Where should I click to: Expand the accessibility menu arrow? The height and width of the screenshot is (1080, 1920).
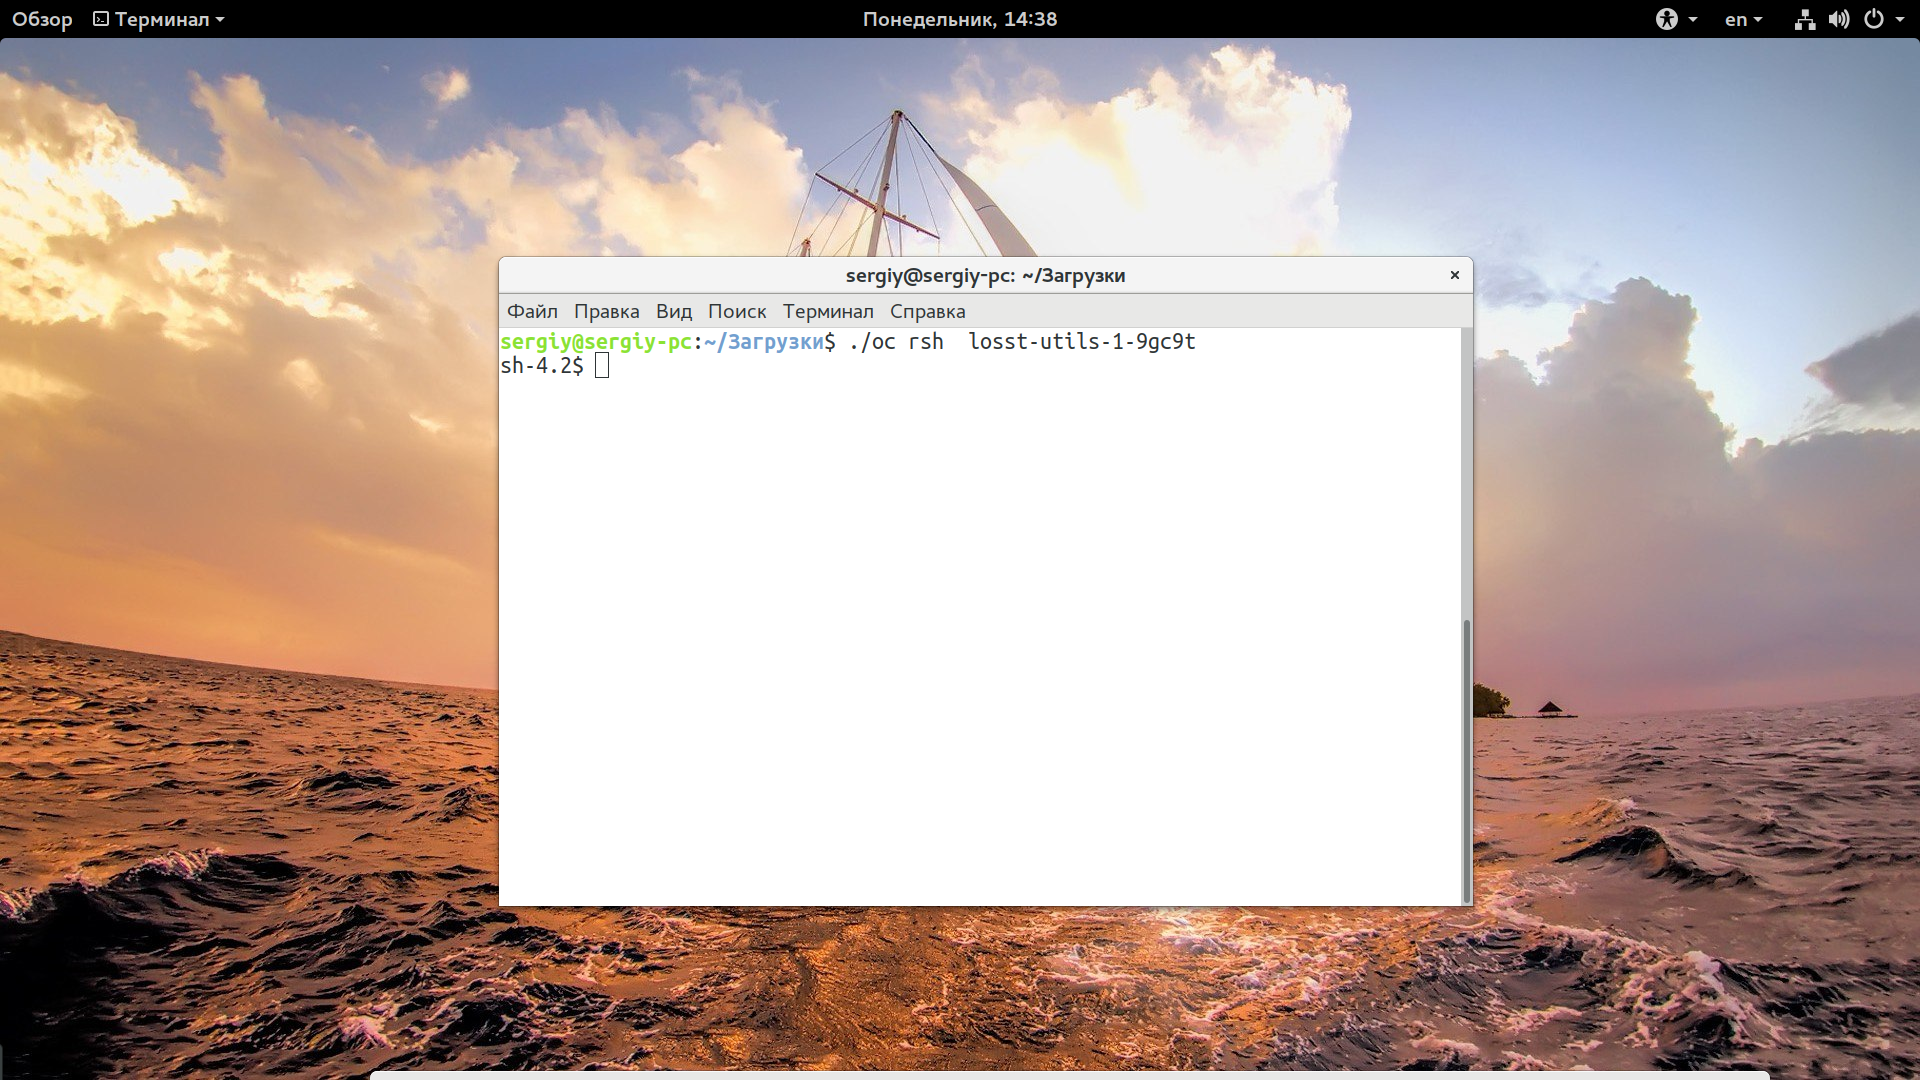(x=1692, y=20)
